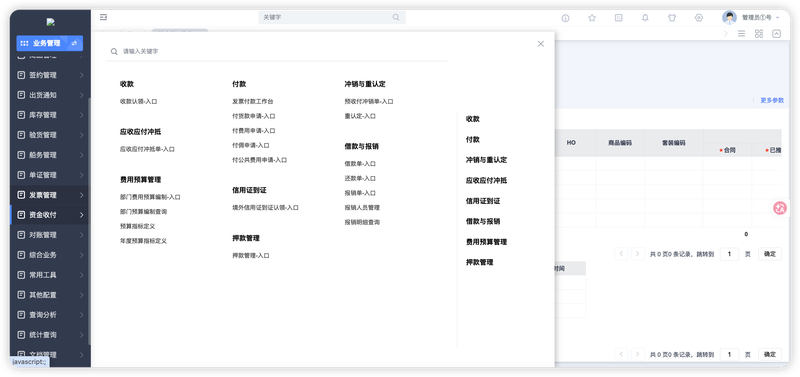The height and width of the screenshot is (377, 800).
Task: Click the icon beside 签约管理 in sidebar
Action: click(21, 75)
